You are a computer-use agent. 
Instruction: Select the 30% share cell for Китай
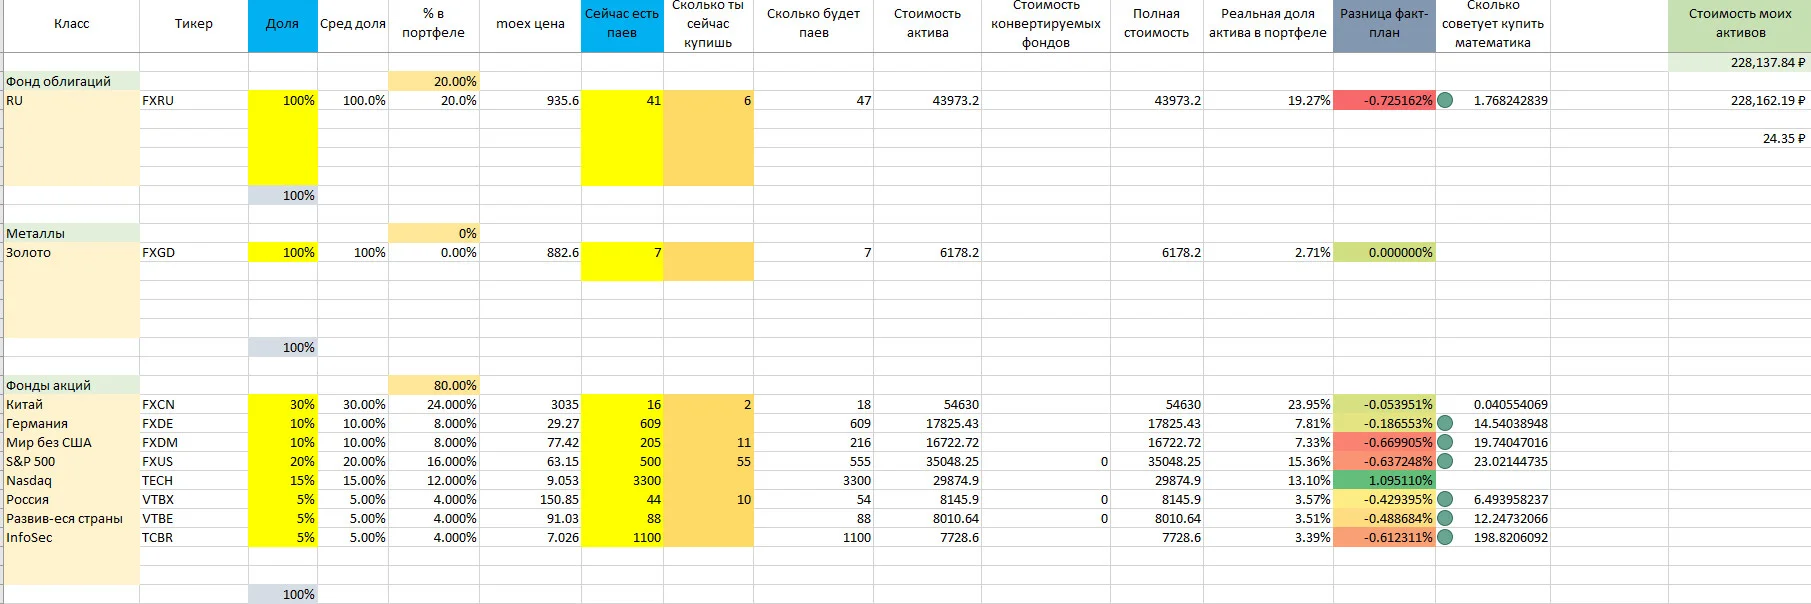[x=283, y=404]
